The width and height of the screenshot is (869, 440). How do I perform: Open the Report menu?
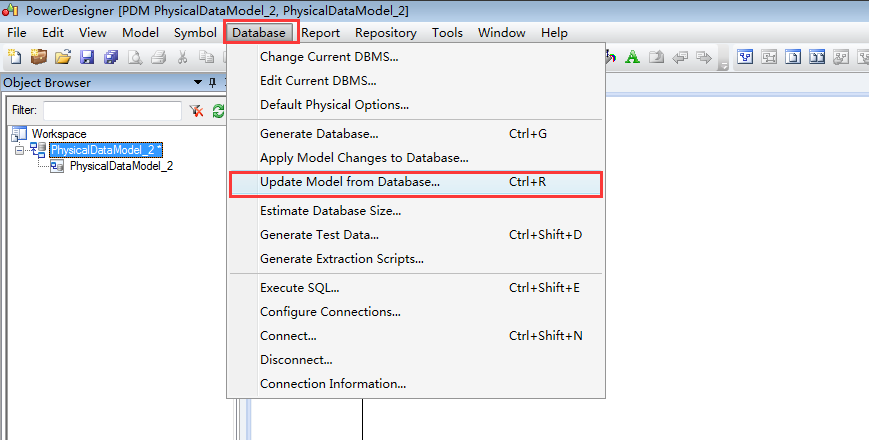click(x=320, y=33)
